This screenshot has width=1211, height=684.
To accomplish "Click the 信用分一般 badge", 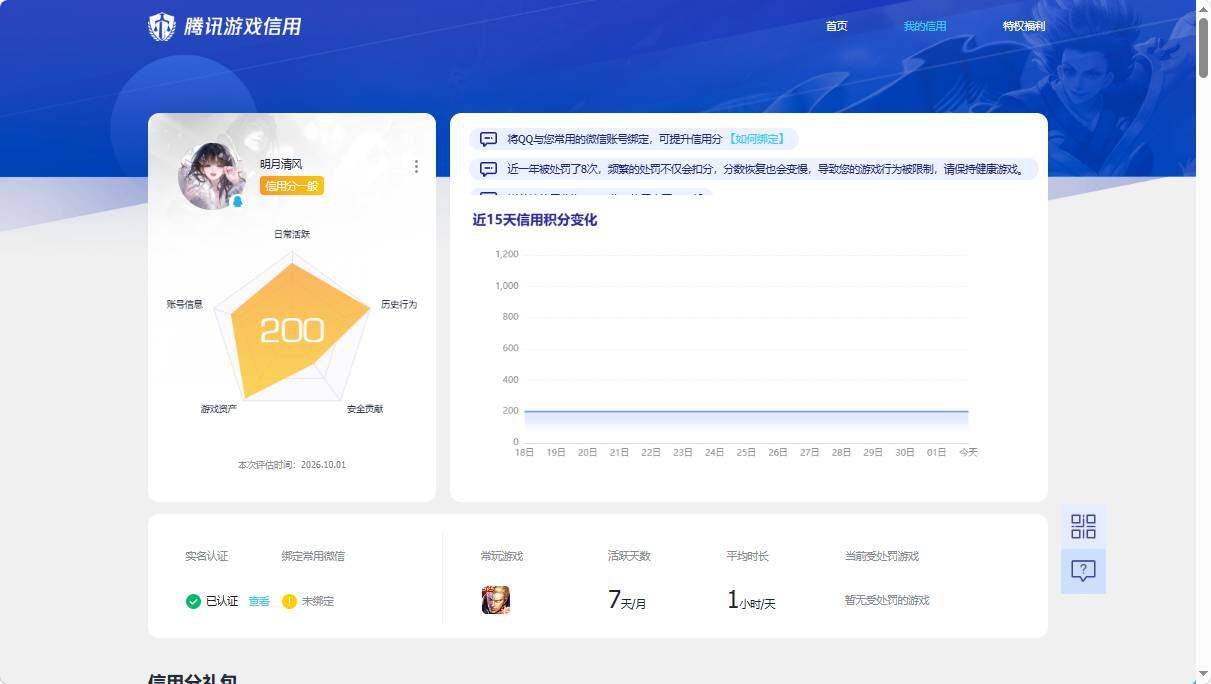I will click(292, 186).
